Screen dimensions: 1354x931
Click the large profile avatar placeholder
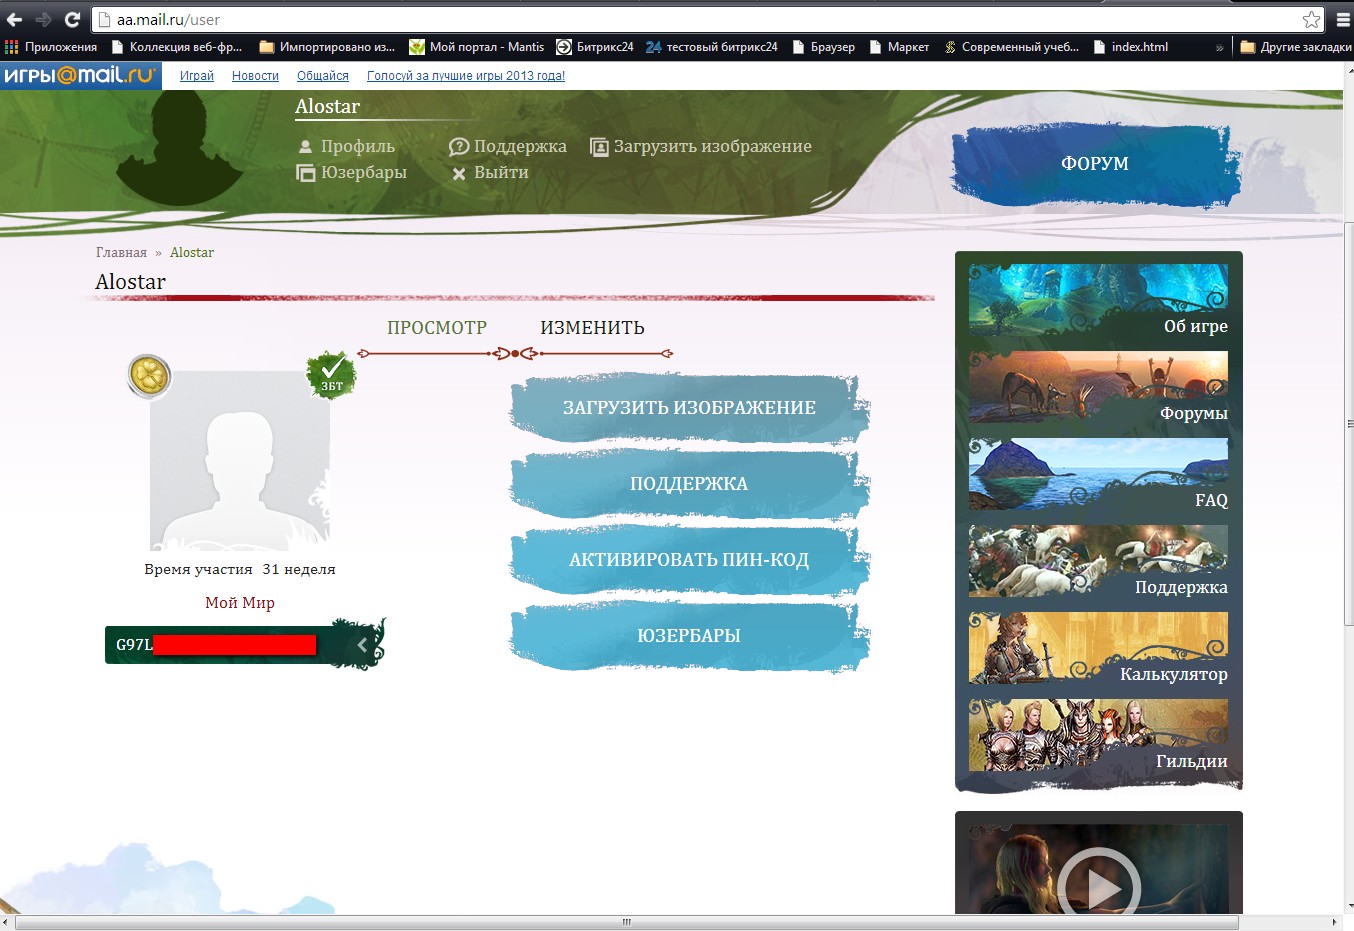(240, 461)
